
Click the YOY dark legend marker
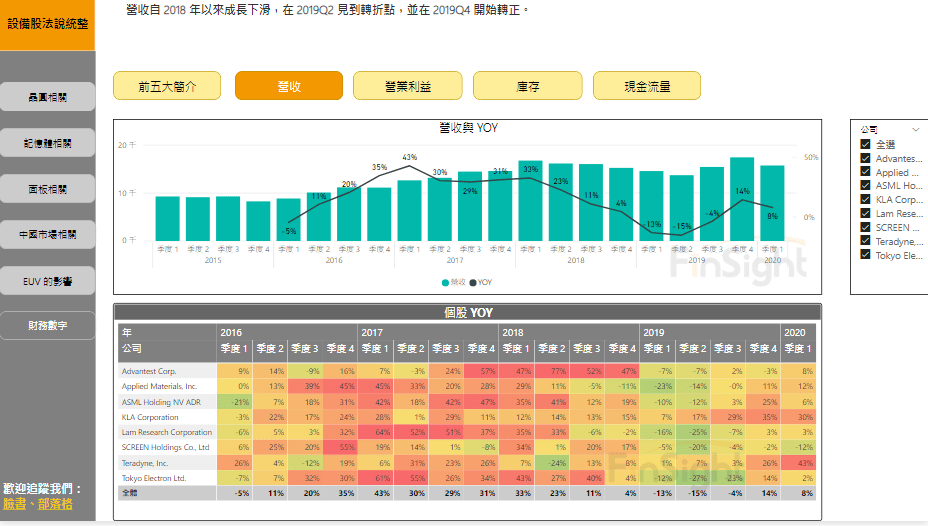(x=473, y=283)
